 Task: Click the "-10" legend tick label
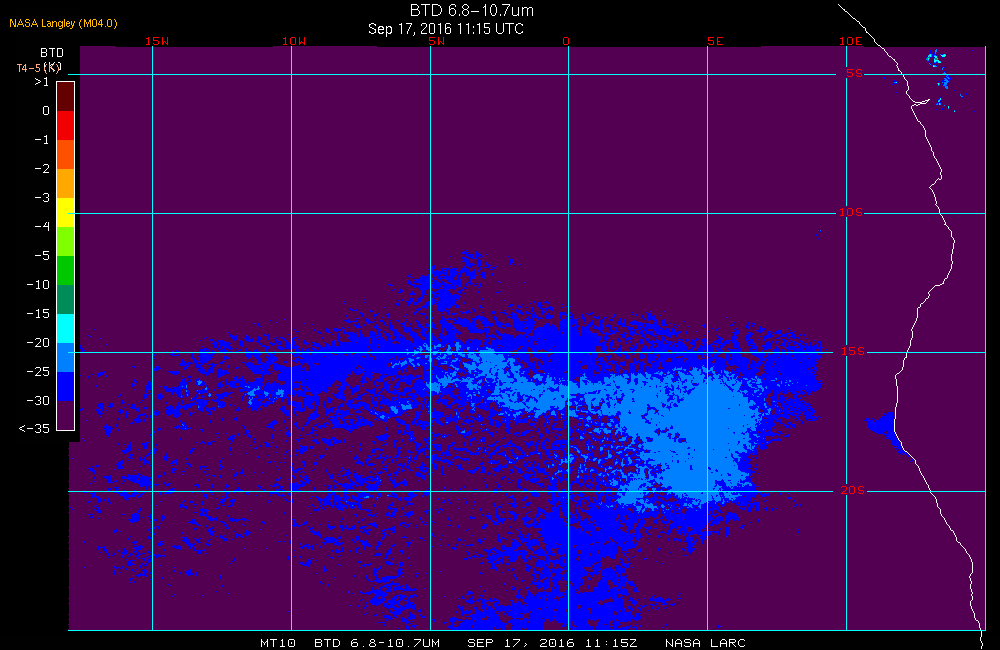pos(38,284)
